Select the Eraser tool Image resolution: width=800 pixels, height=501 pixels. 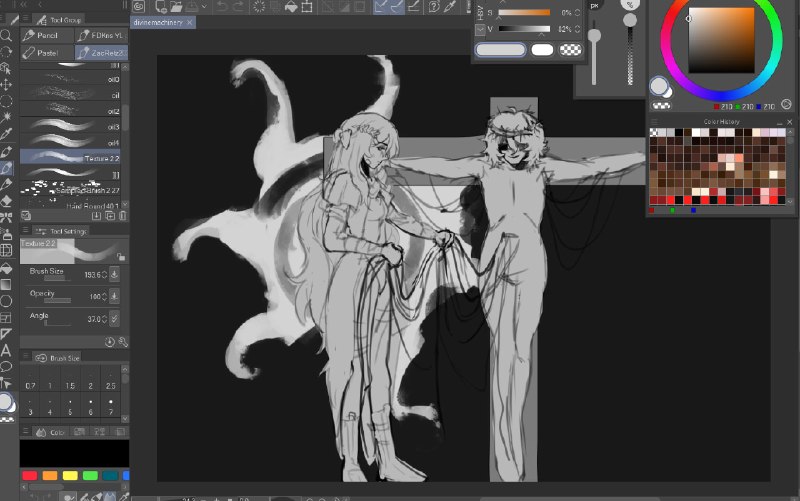click(6, 201)
